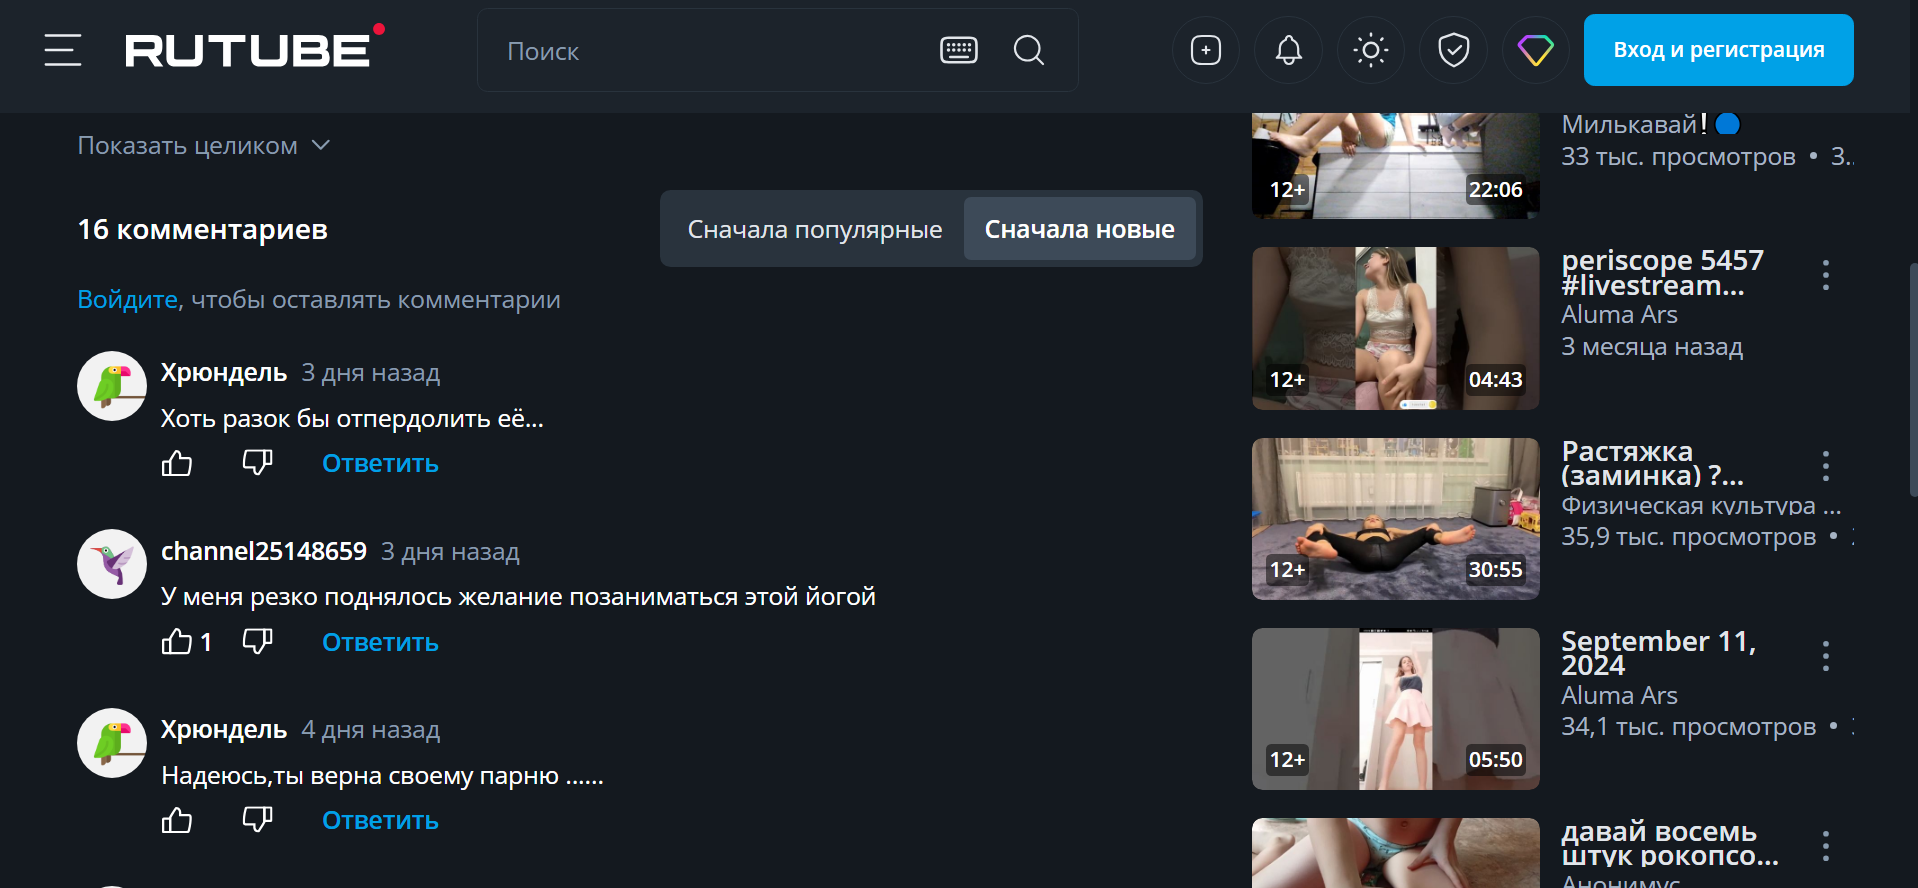
Task: Open the virtual keyboard in search
Action: coord(959,50)
